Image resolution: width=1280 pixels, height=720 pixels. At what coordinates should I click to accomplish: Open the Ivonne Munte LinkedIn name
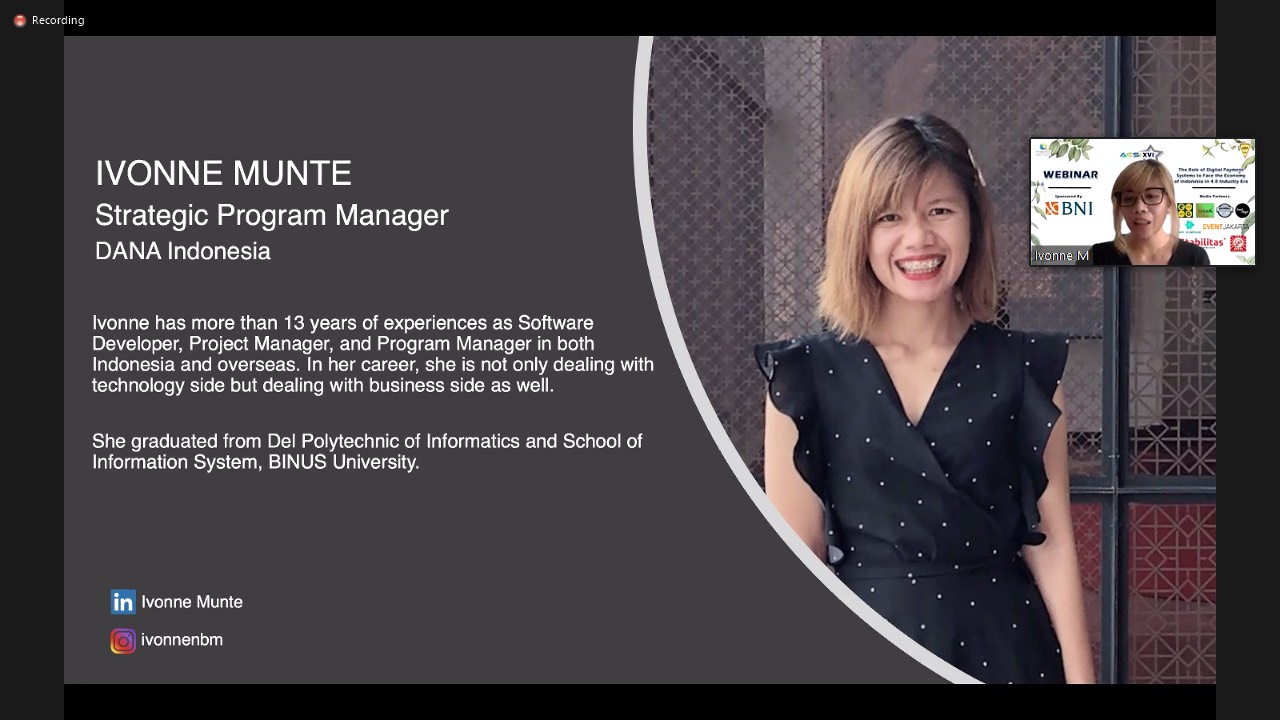point(192,602)
